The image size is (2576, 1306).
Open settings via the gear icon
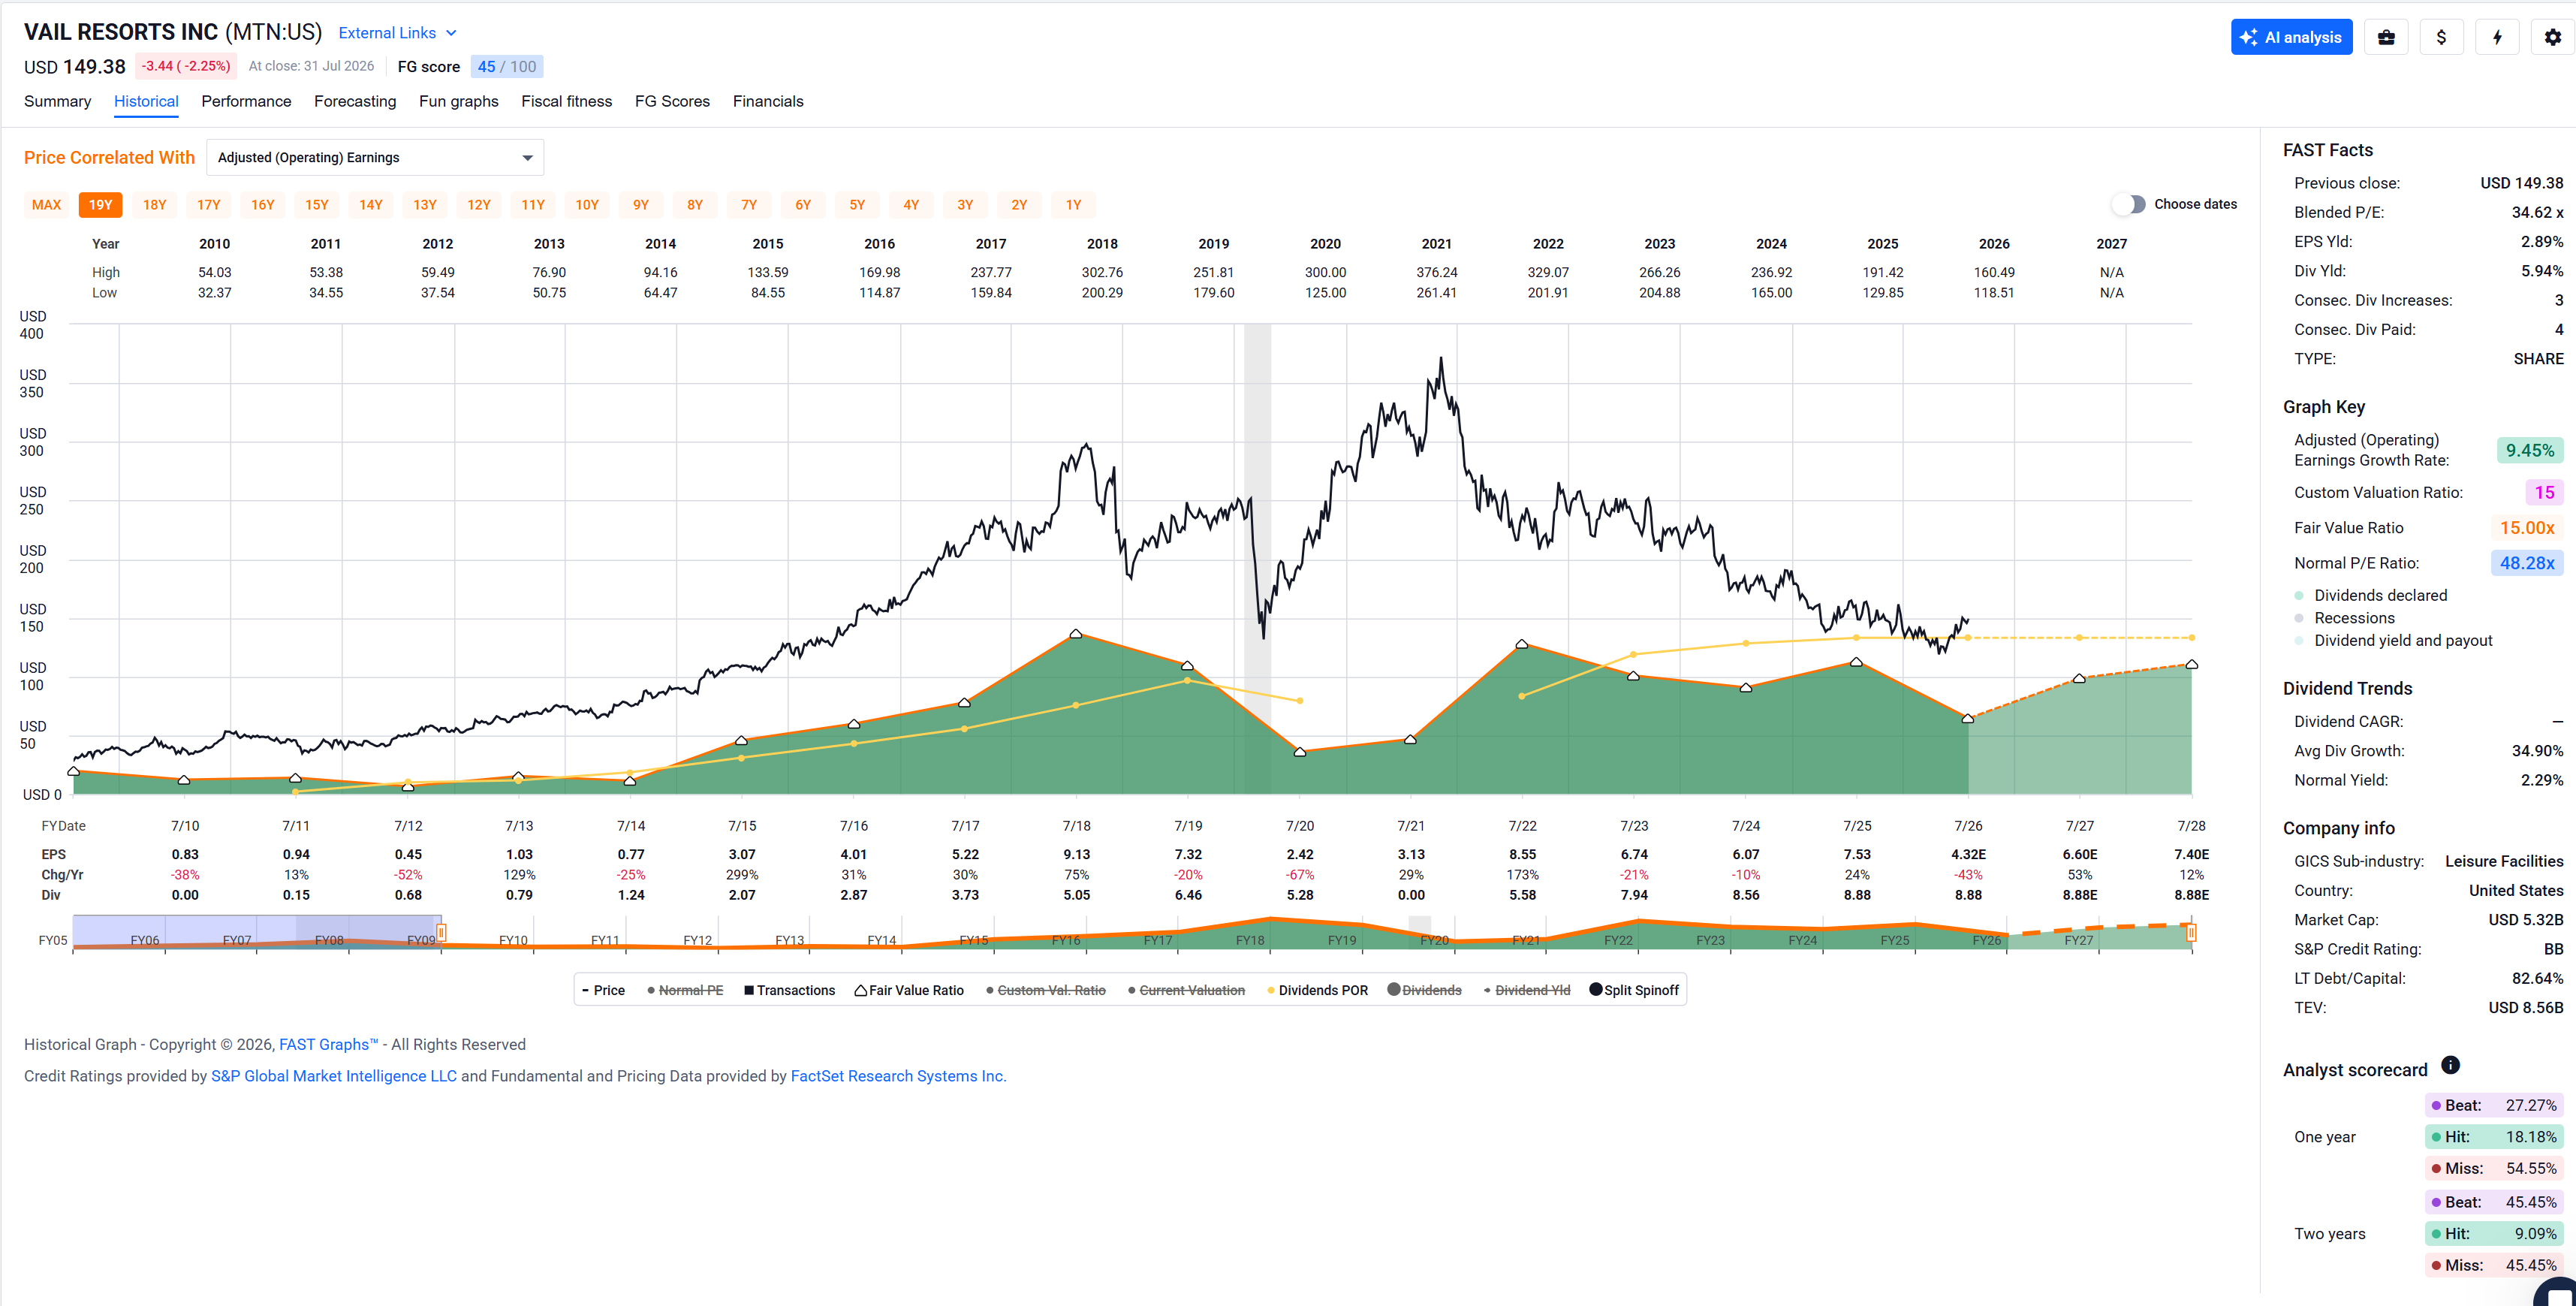[x=2553, y=37]
